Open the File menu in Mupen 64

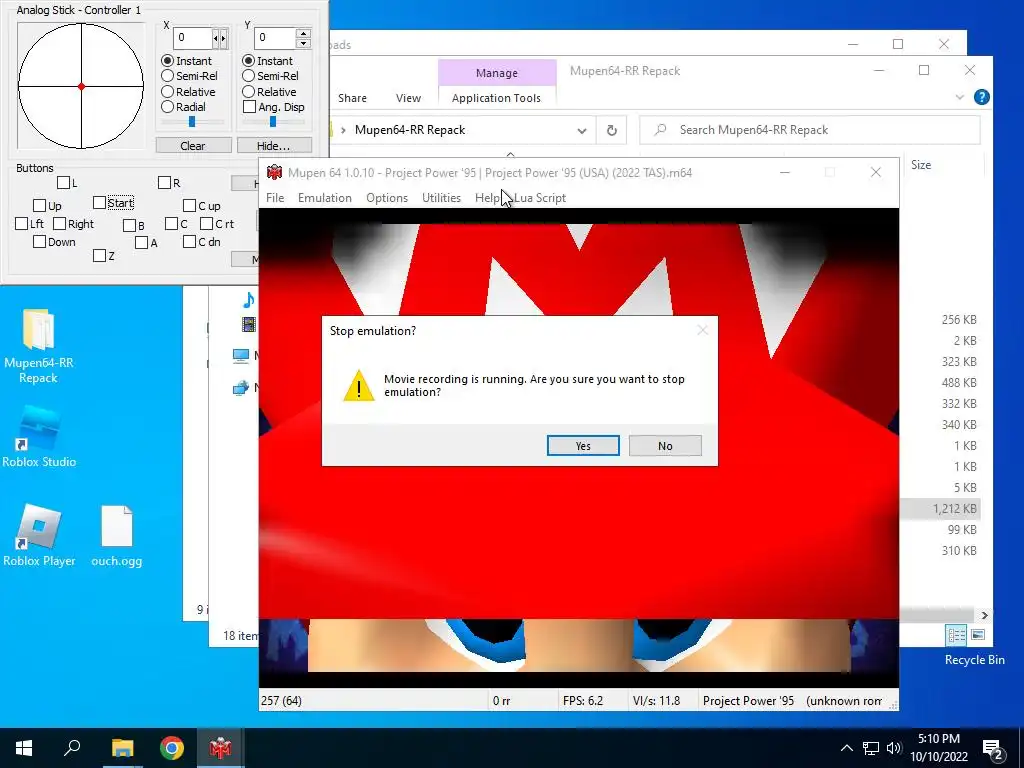[x=275, y=198]
